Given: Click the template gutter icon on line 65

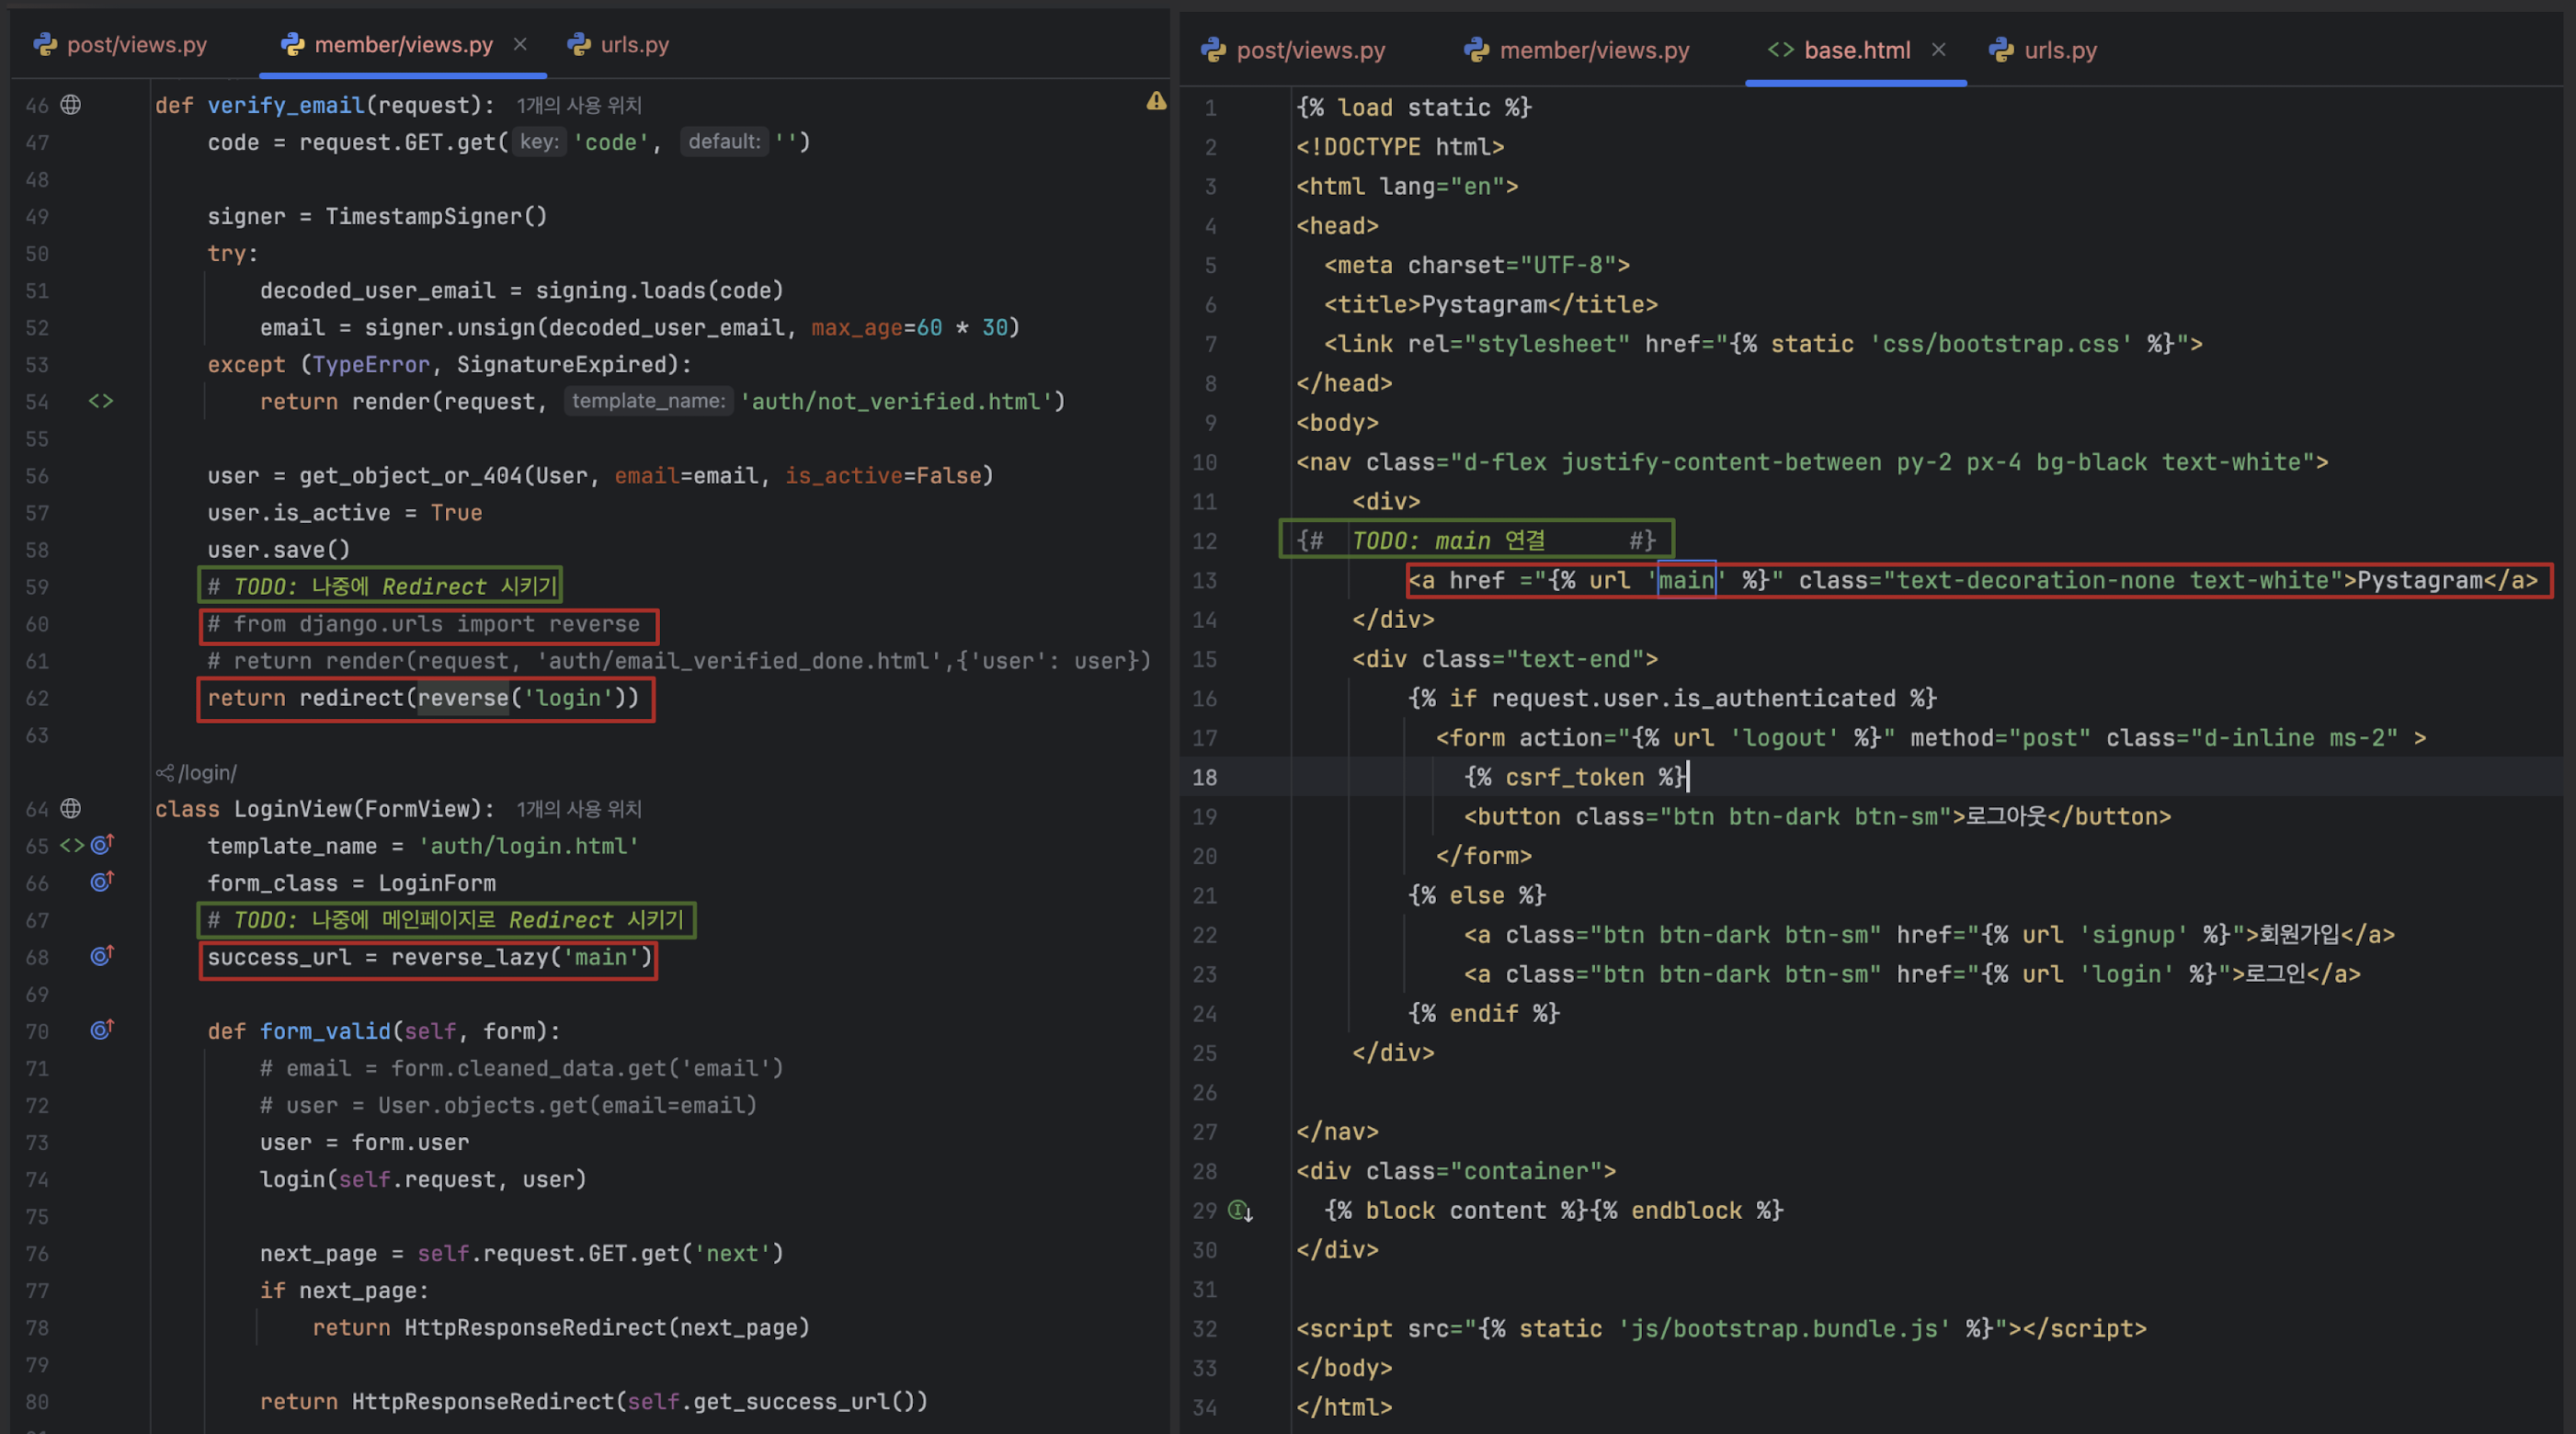Looking at the screenshot, I should [x=72, y=846].
